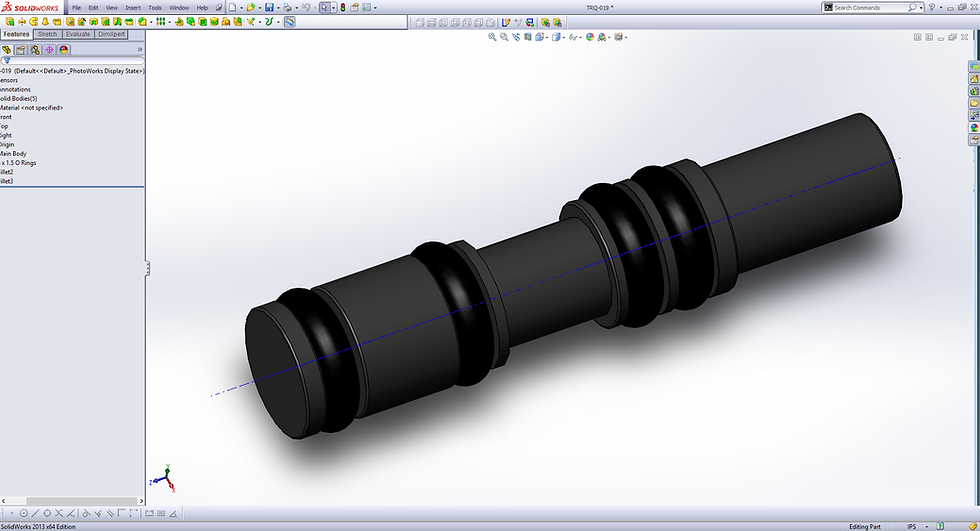Open the DimXpertManager crosshair panel tab
Image resolution: width=980 pixels, height=531 pixels.
coord(49,49)
